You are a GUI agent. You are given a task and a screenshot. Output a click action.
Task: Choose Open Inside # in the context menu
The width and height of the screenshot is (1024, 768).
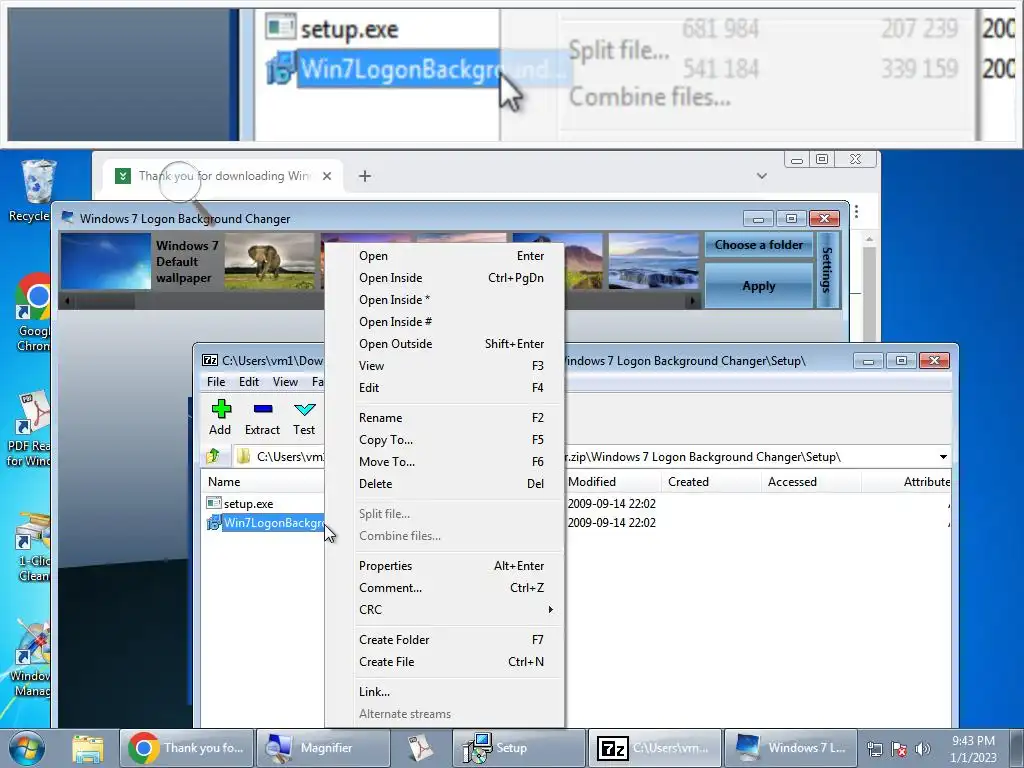pyautogui.click(x=445, y=322)
